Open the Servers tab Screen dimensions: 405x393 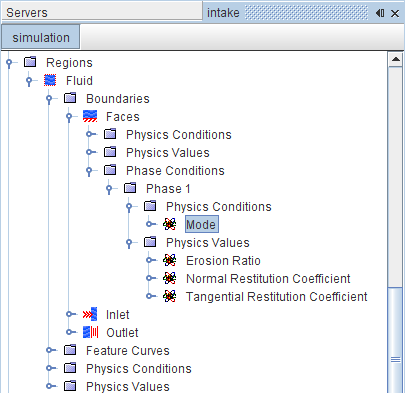pos(27,13)
